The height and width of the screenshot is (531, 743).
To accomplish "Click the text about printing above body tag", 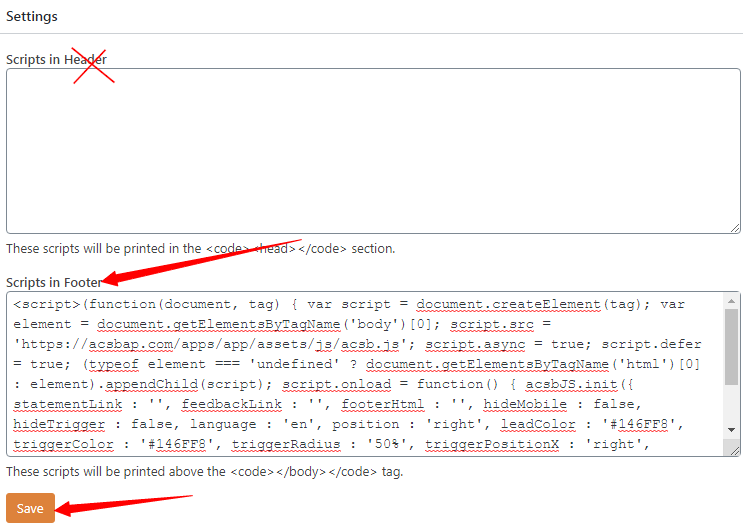I will coord(205,472).
